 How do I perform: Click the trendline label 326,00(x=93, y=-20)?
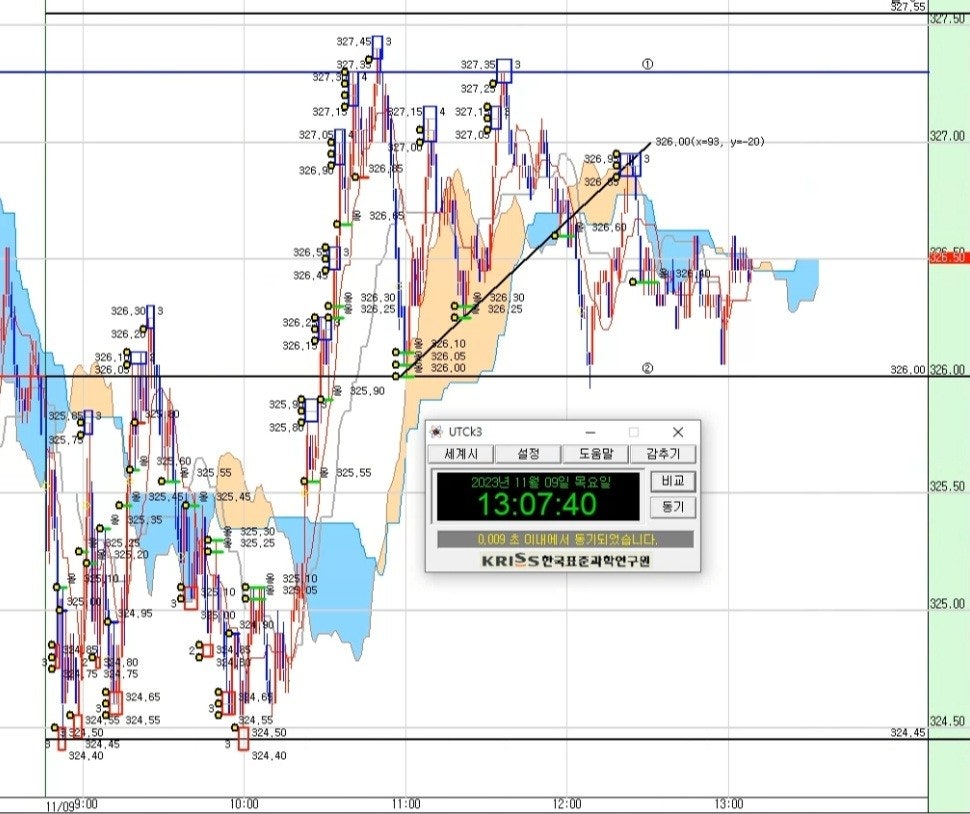click(710, 142)
